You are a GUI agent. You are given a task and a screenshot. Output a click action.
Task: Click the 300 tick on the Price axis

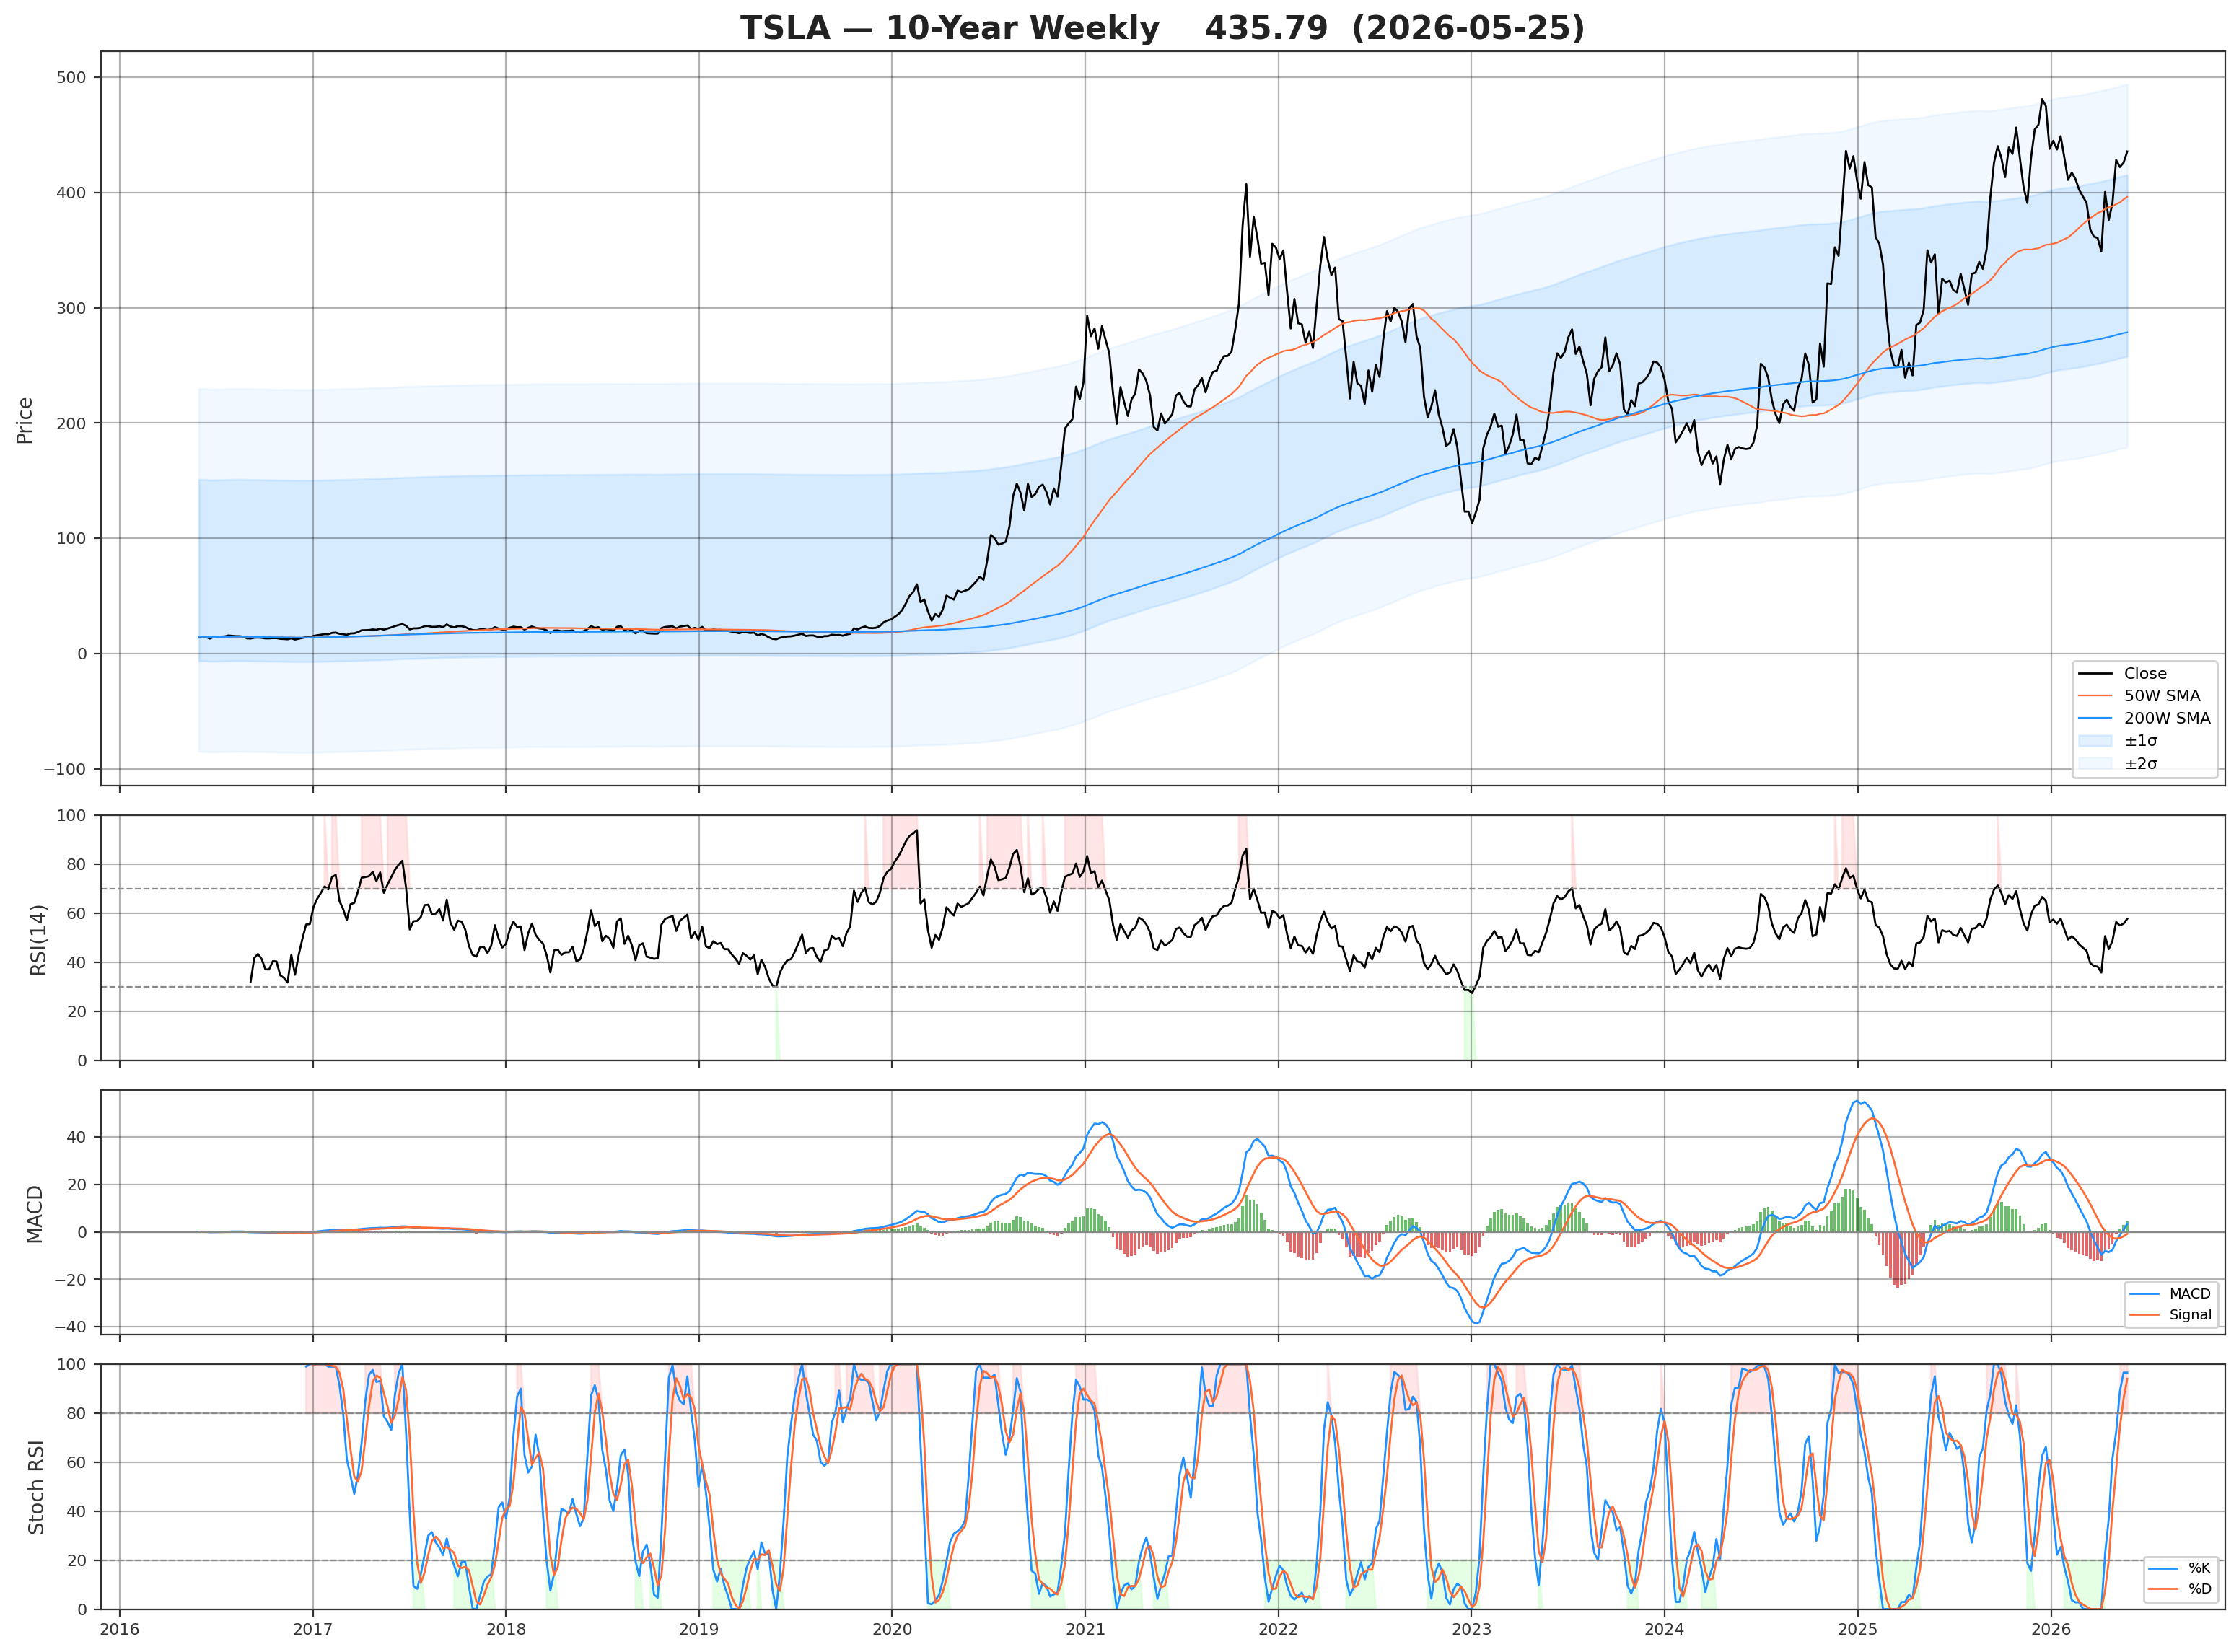72,308
